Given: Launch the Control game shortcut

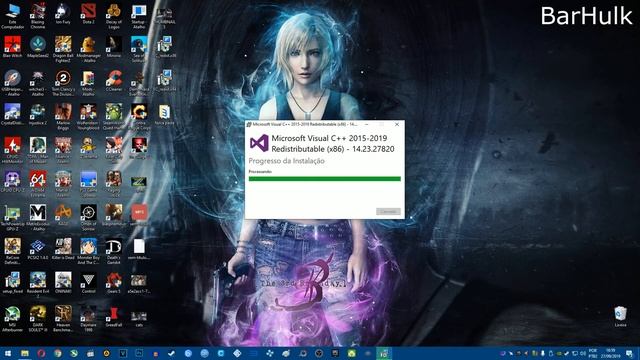Looking at the screenshot, I should pos(88,283).
